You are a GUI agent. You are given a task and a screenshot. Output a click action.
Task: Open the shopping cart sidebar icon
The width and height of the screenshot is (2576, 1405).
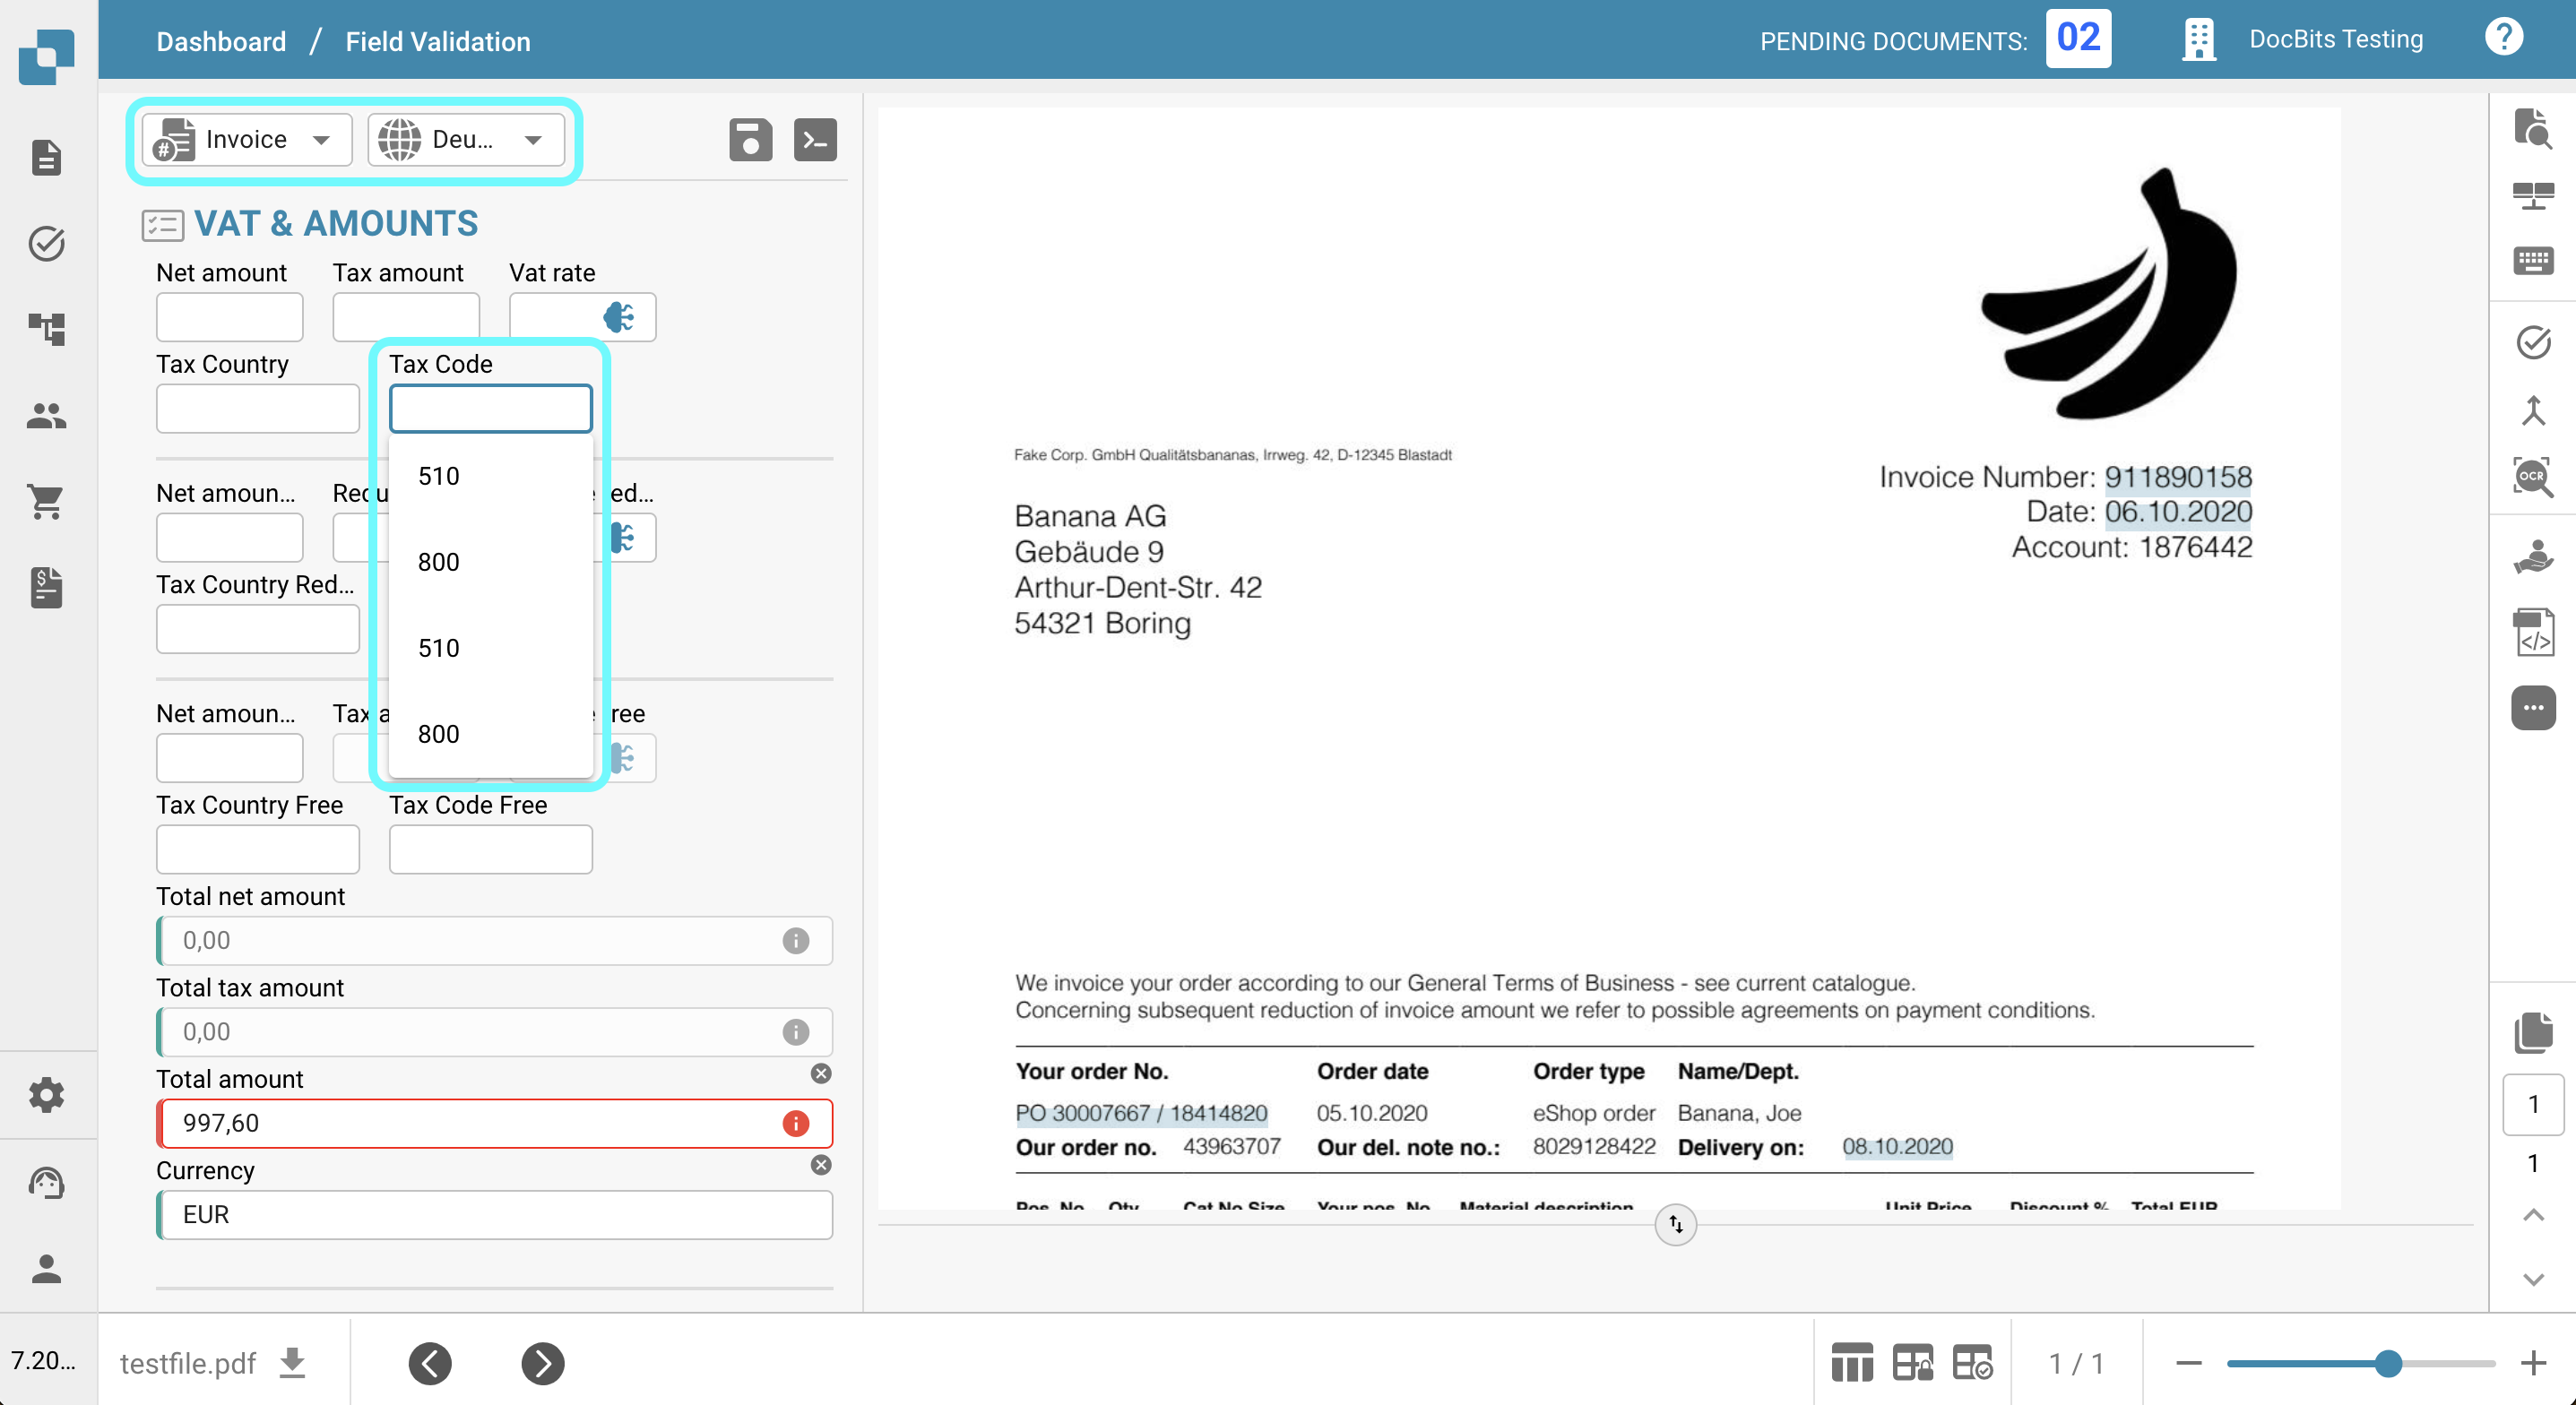(x=46, y=500)
